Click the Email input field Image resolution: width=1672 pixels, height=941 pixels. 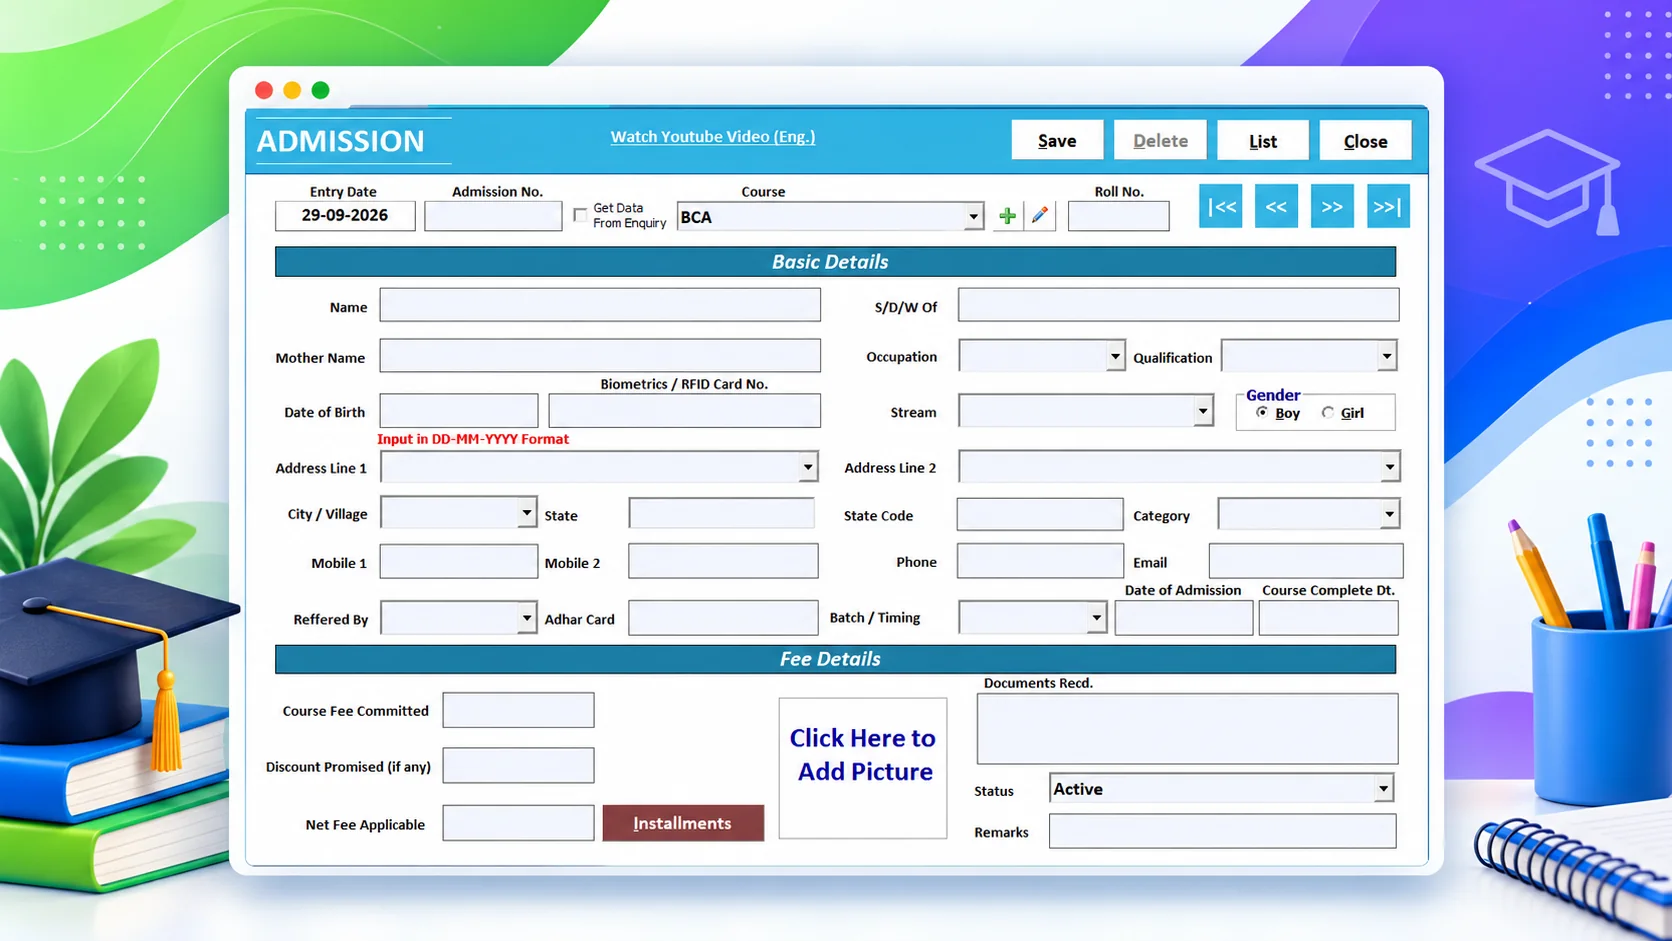pyautogui.click(x=1306, y=561)
